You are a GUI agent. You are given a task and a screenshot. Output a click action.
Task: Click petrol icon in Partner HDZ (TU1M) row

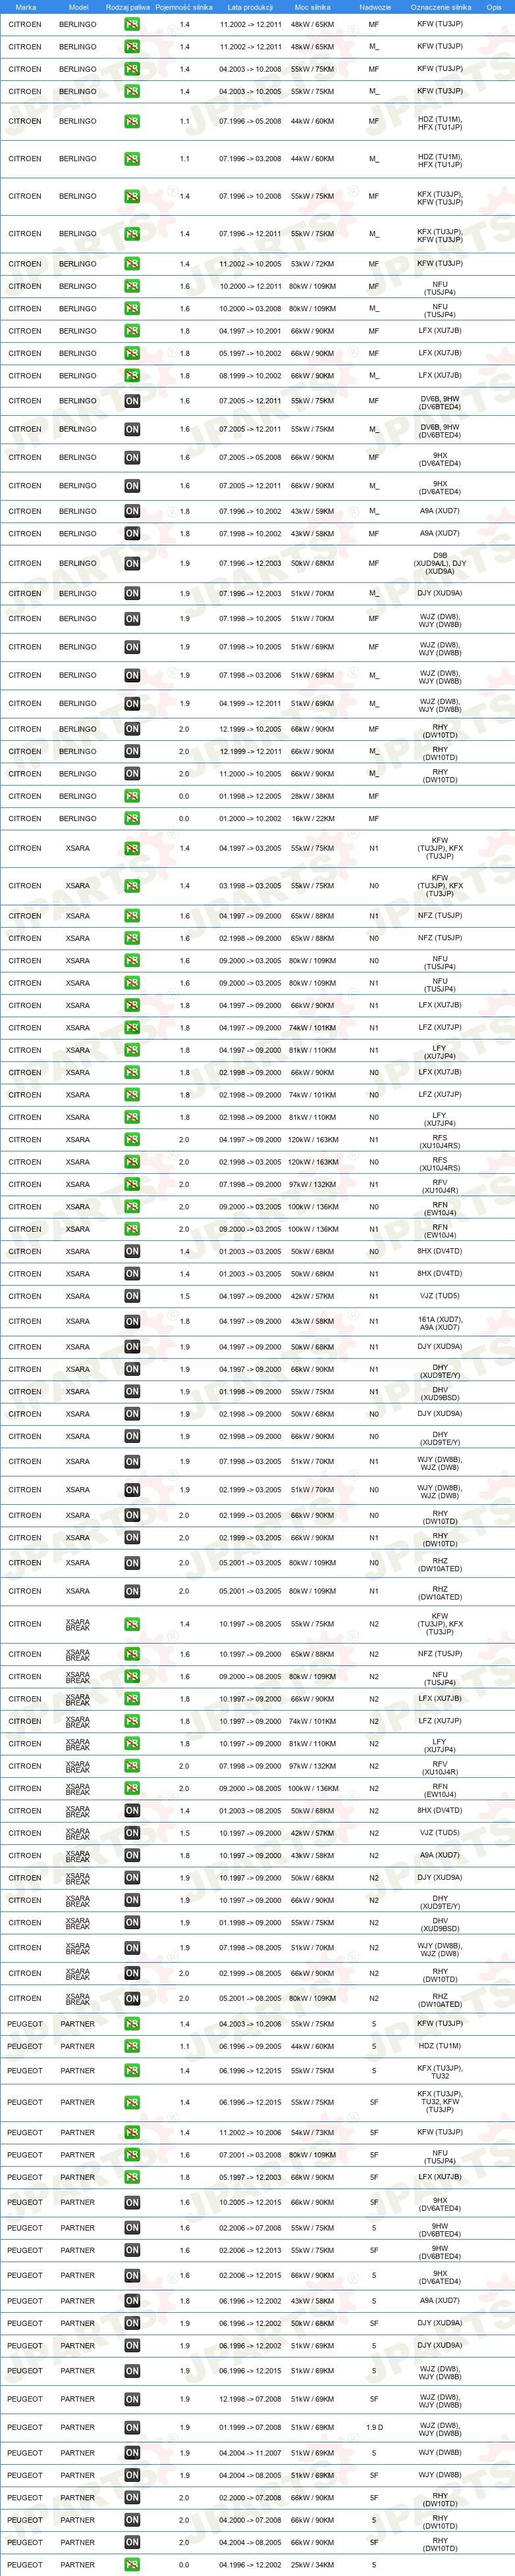coord(132,2046)
